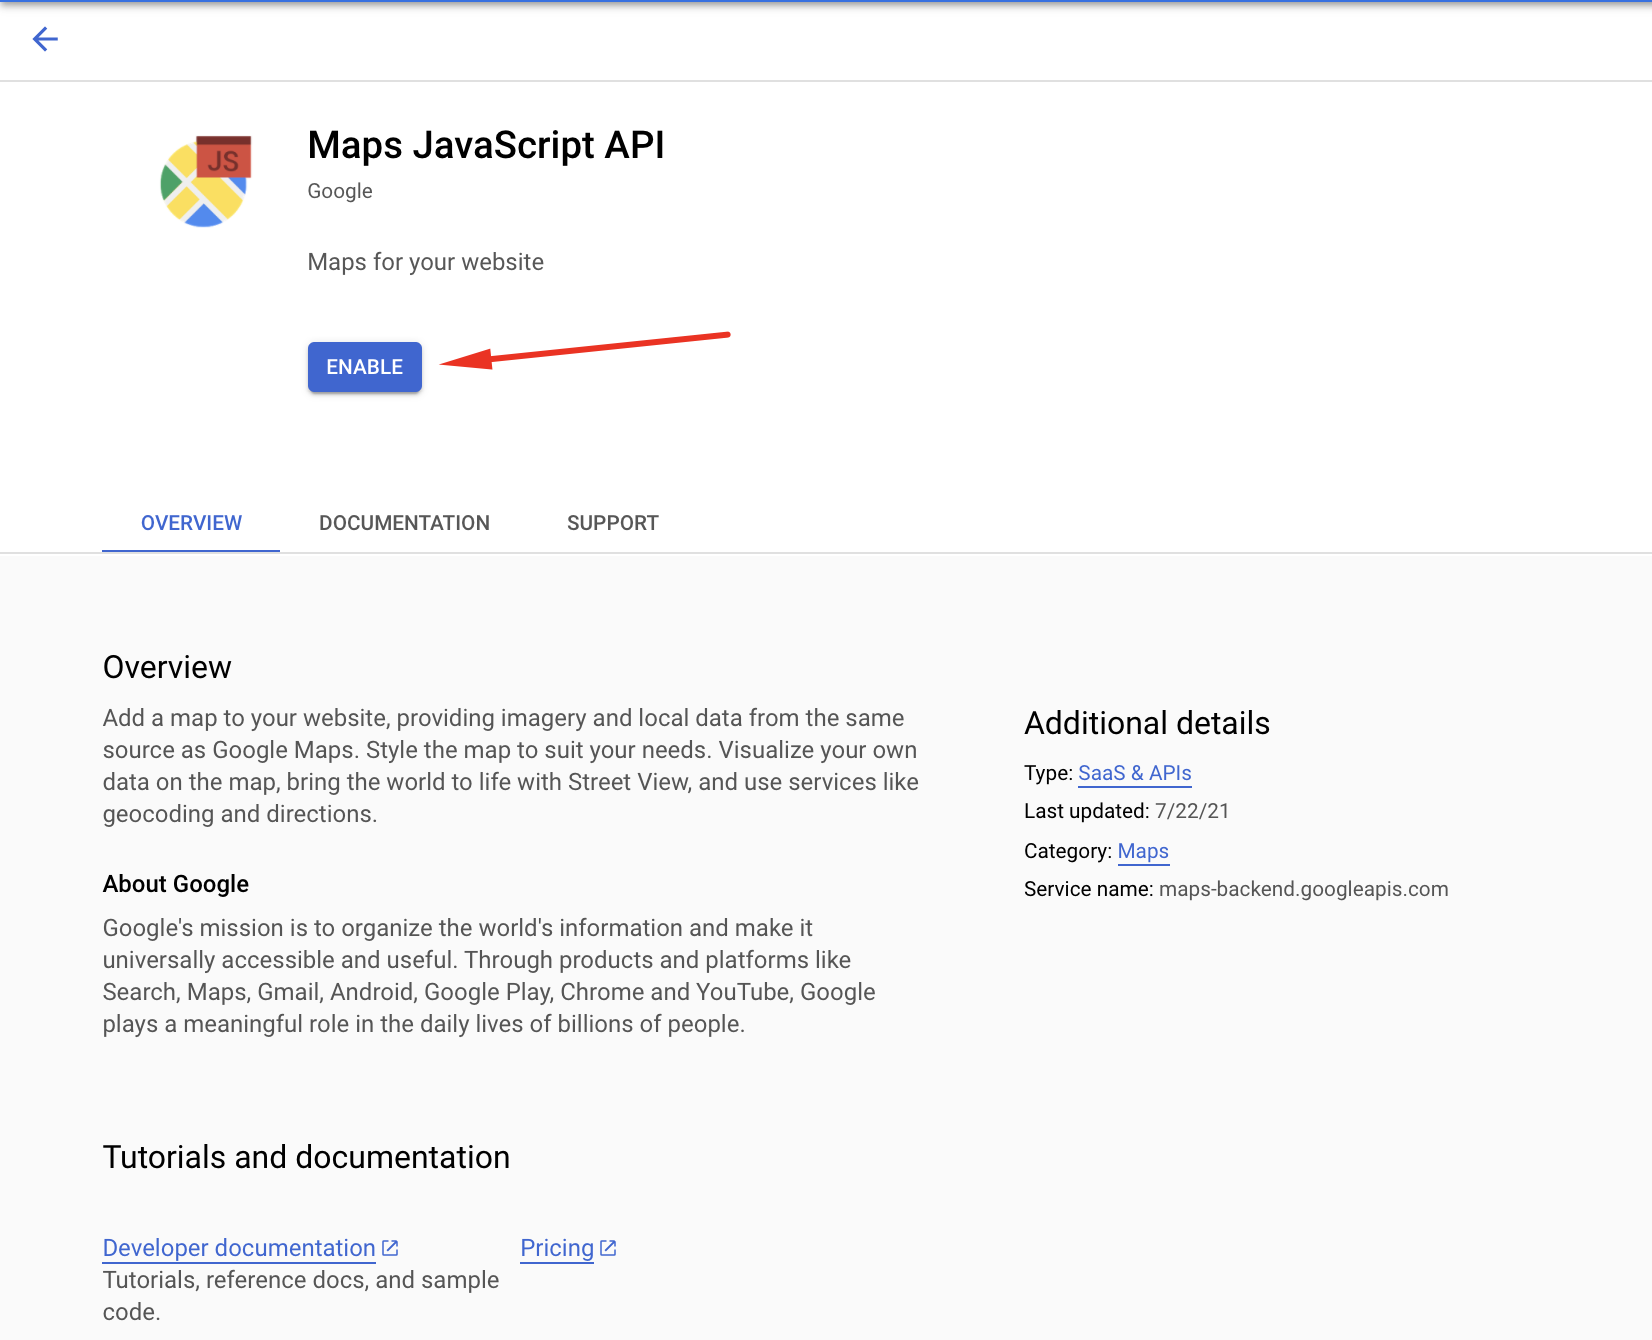Open the Pricing link
Screen dimensions: 1652x1340
pos(557,1248)
